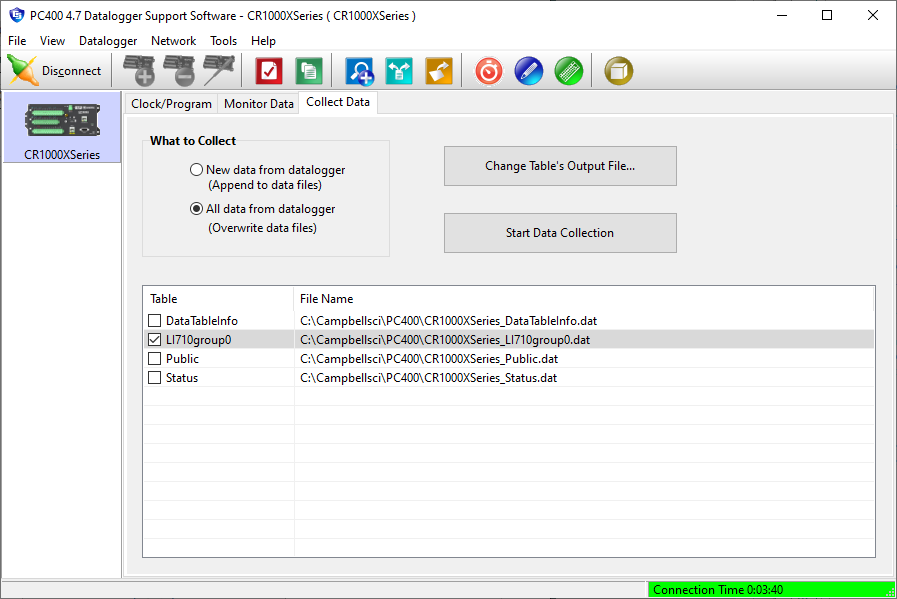
Task: Uncheck the LI710group0 table checkbox
Action: pyautogui.click(x=154, y=340)
